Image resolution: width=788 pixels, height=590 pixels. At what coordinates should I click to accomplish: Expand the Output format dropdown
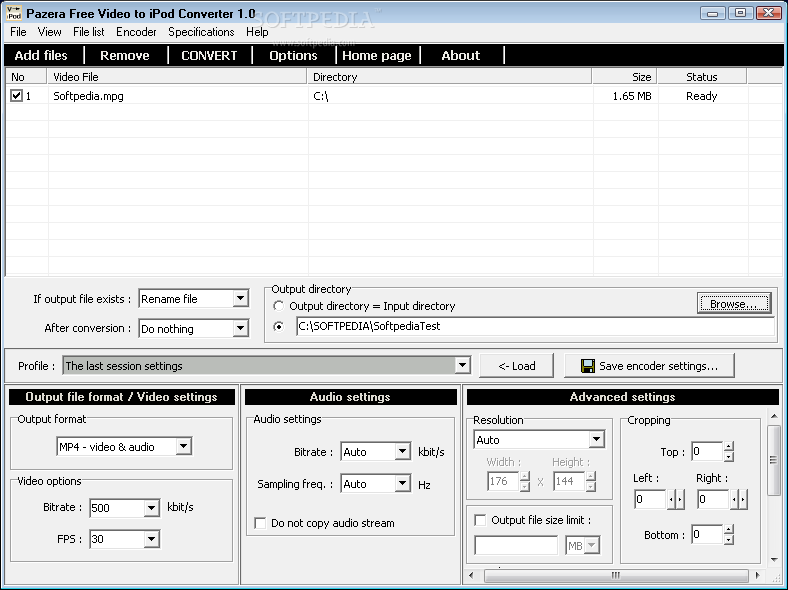[x=184, y=446]
